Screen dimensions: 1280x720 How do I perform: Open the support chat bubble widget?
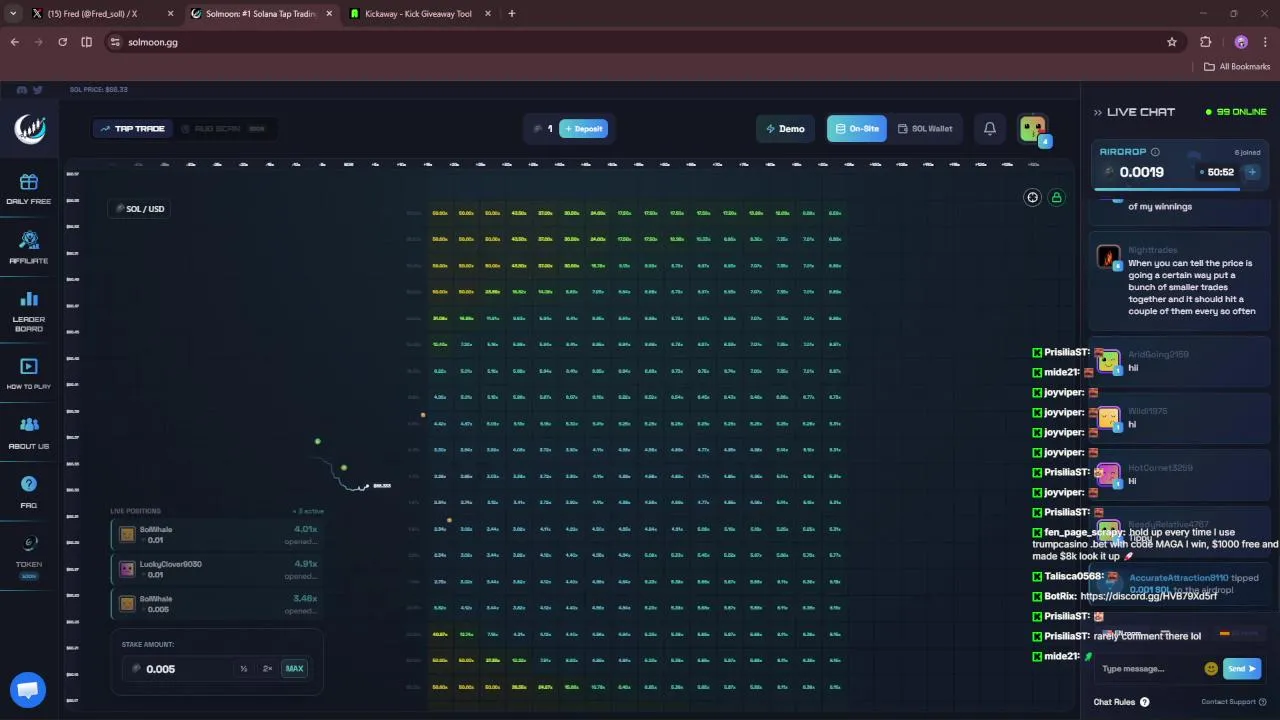click(x=28, y=690)
